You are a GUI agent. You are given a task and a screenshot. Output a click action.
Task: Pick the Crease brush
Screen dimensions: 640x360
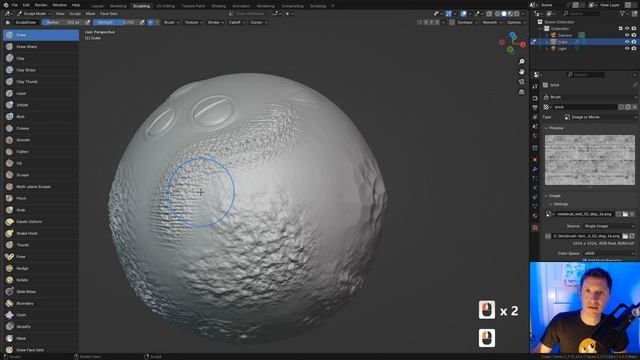click(x=41, y=128)
